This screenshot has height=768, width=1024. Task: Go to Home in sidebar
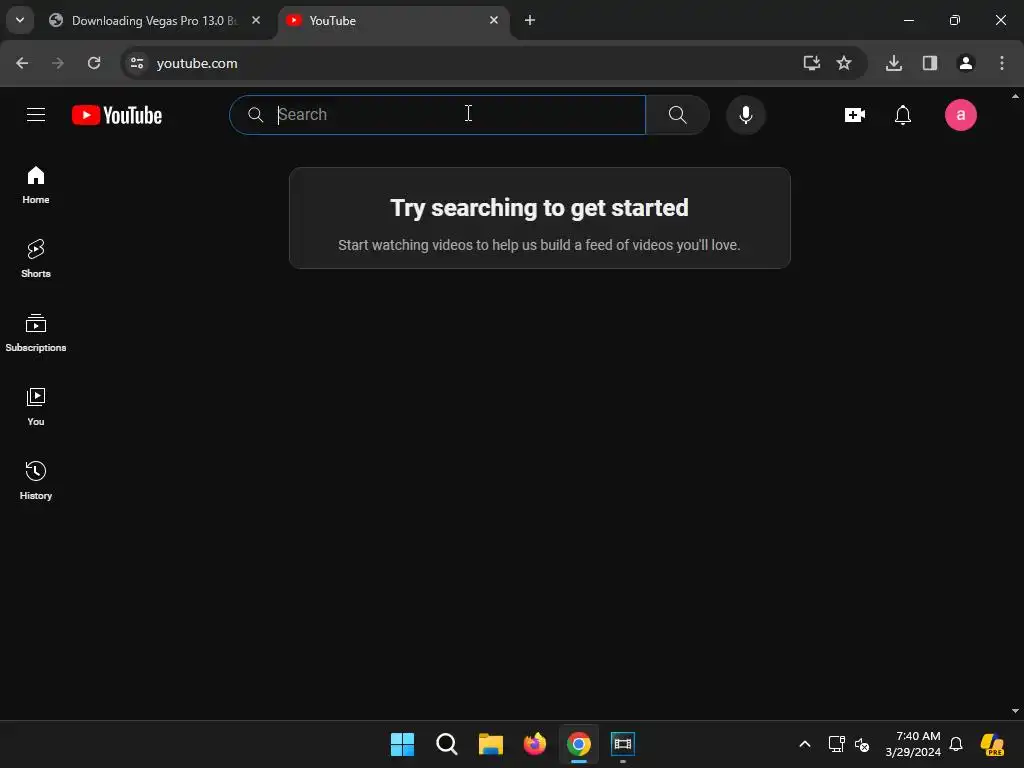(36, 185)
